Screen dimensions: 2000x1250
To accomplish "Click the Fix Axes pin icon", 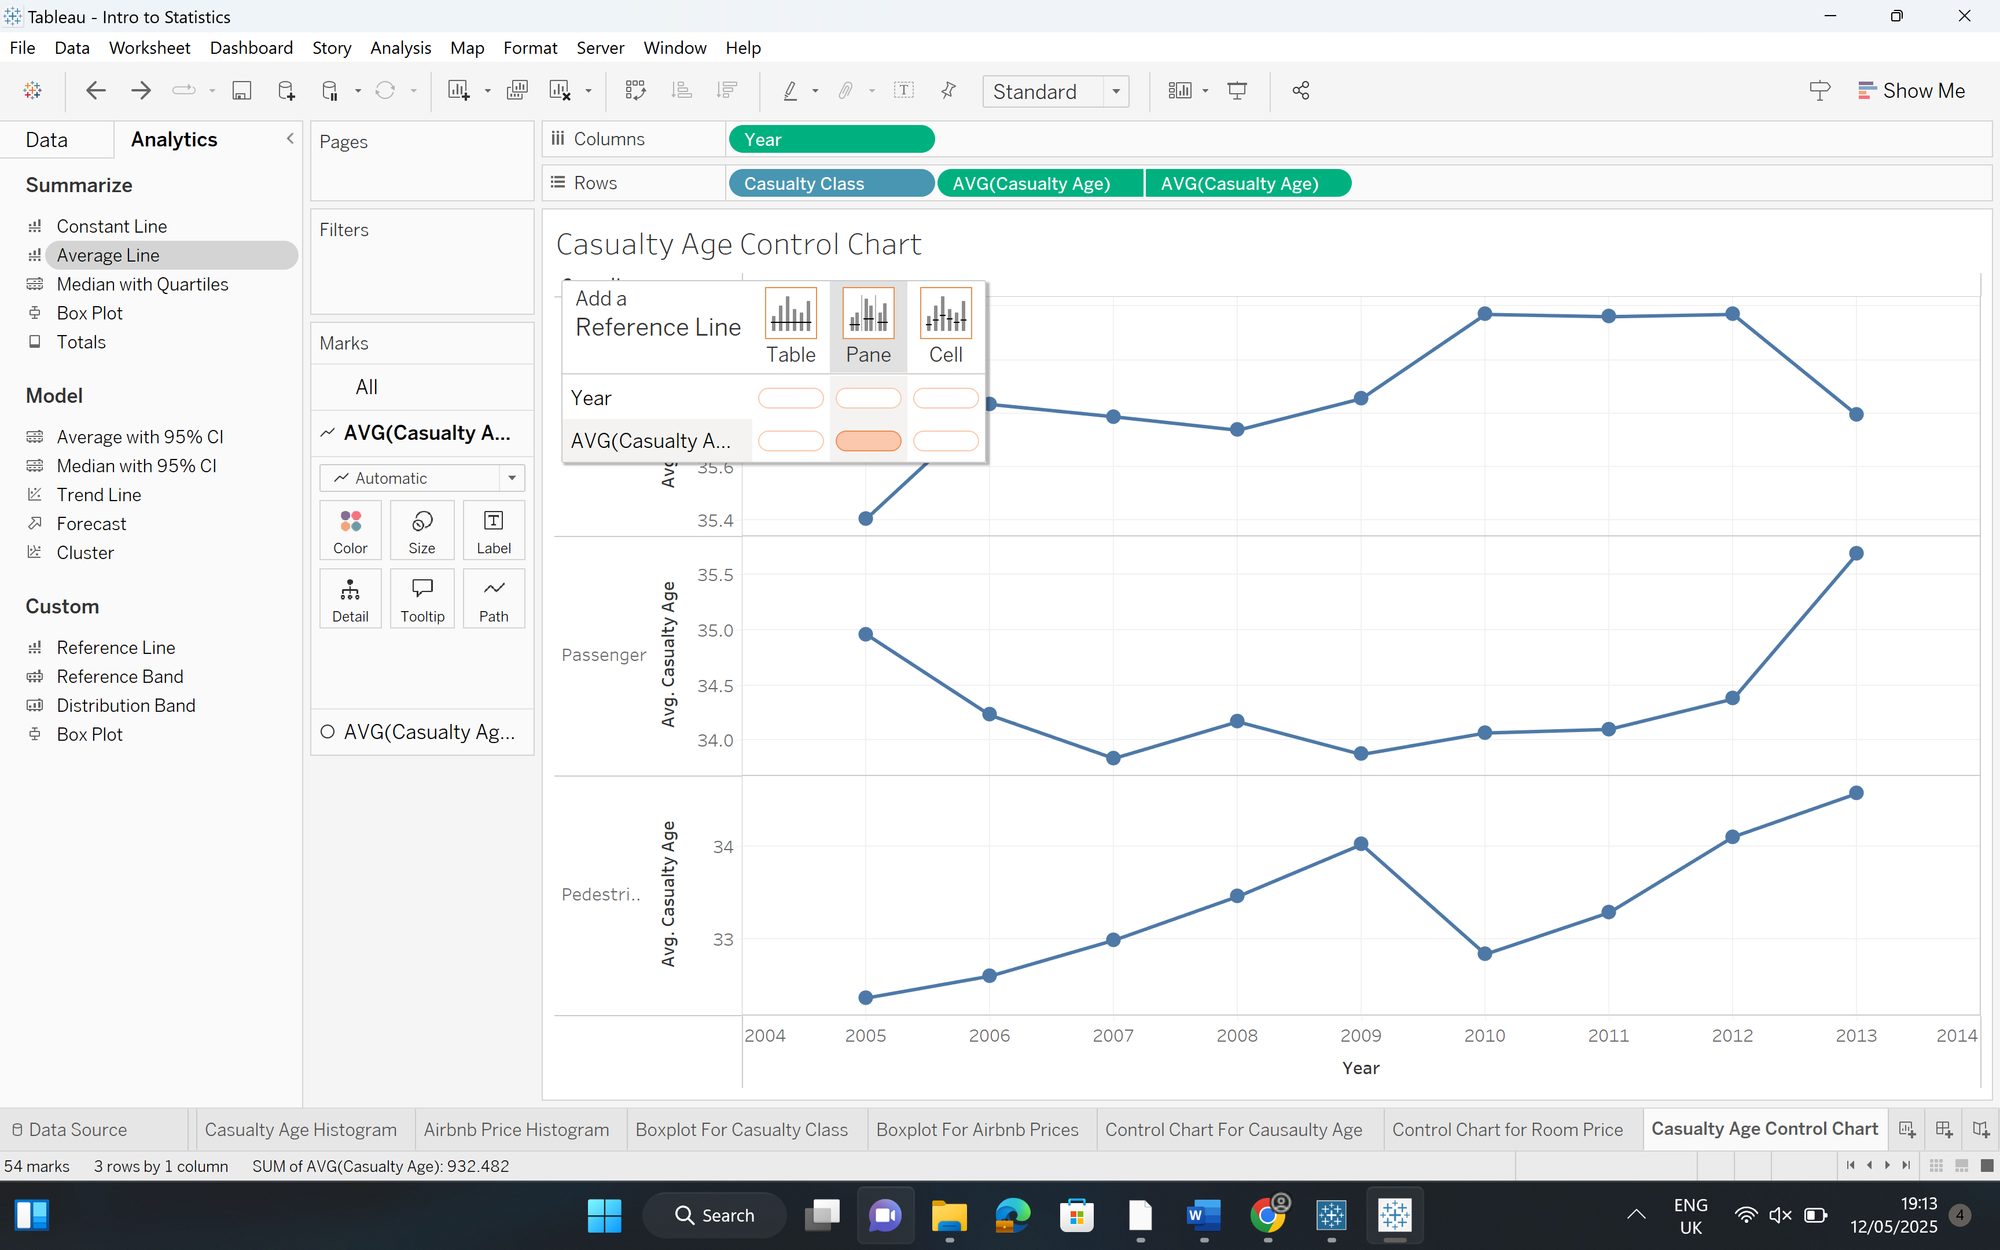I will click(948, 91).
